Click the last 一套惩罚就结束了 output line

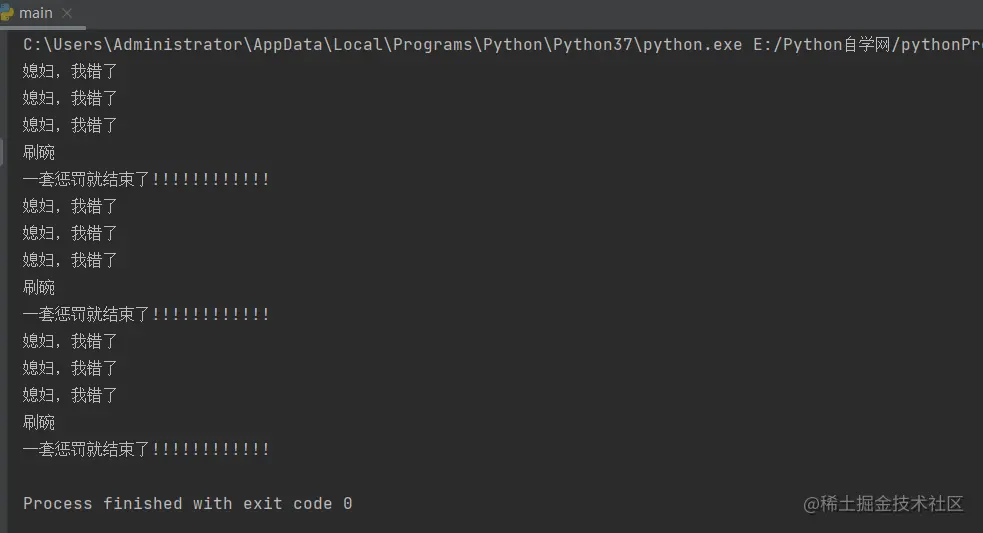[146, 450]
